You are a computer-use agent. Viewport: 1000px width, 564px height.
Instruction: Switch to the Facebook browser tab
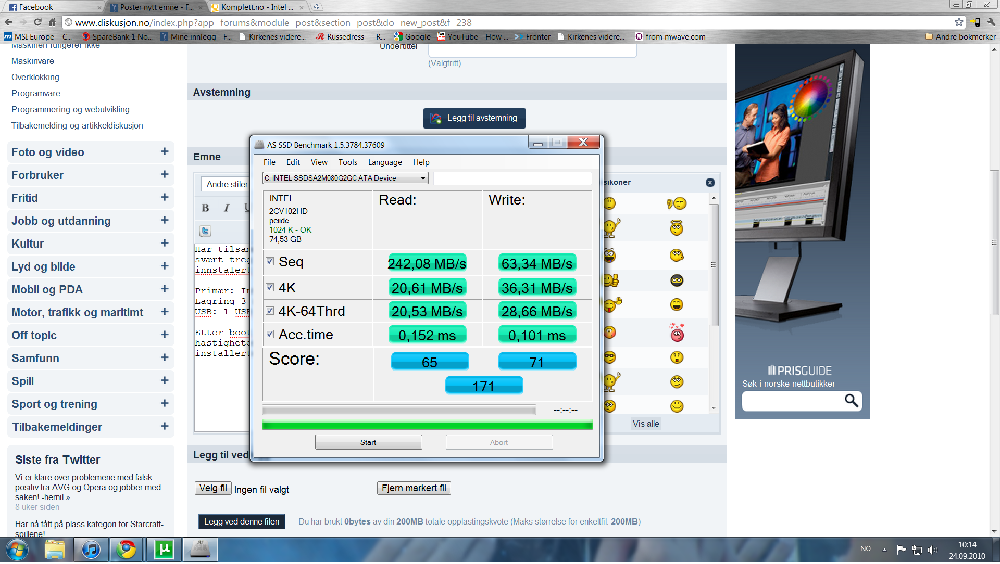point(52,7)
